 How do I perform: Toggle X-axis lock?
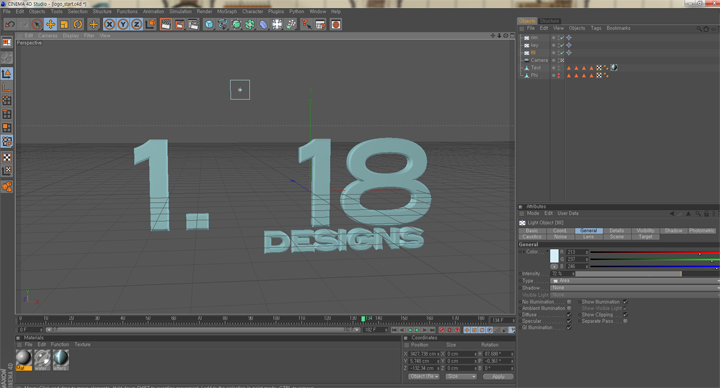coord(109,24)
